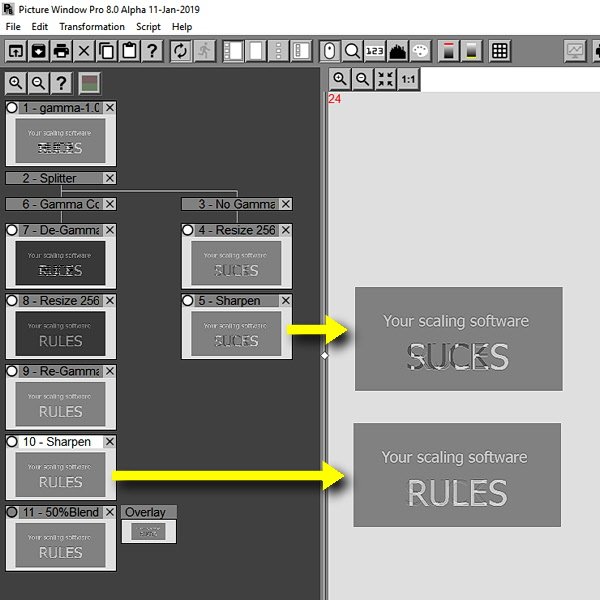Screen dimensions: 600x600
Task: Toggle the circle on node 1 - gamma-1.0
Action: pos(12,108)
